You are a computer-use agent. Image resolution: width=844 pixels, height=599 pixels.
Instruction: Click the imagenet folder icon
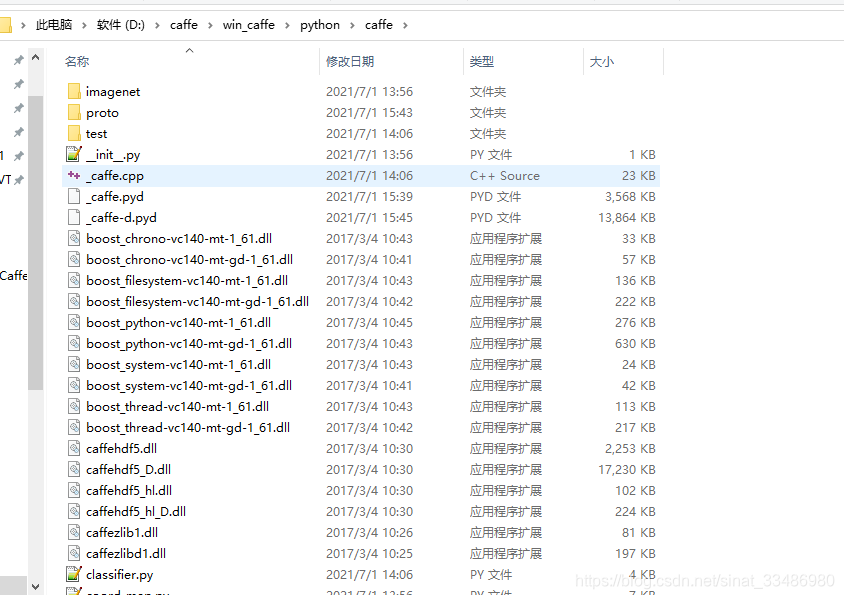tap(74, 91)
